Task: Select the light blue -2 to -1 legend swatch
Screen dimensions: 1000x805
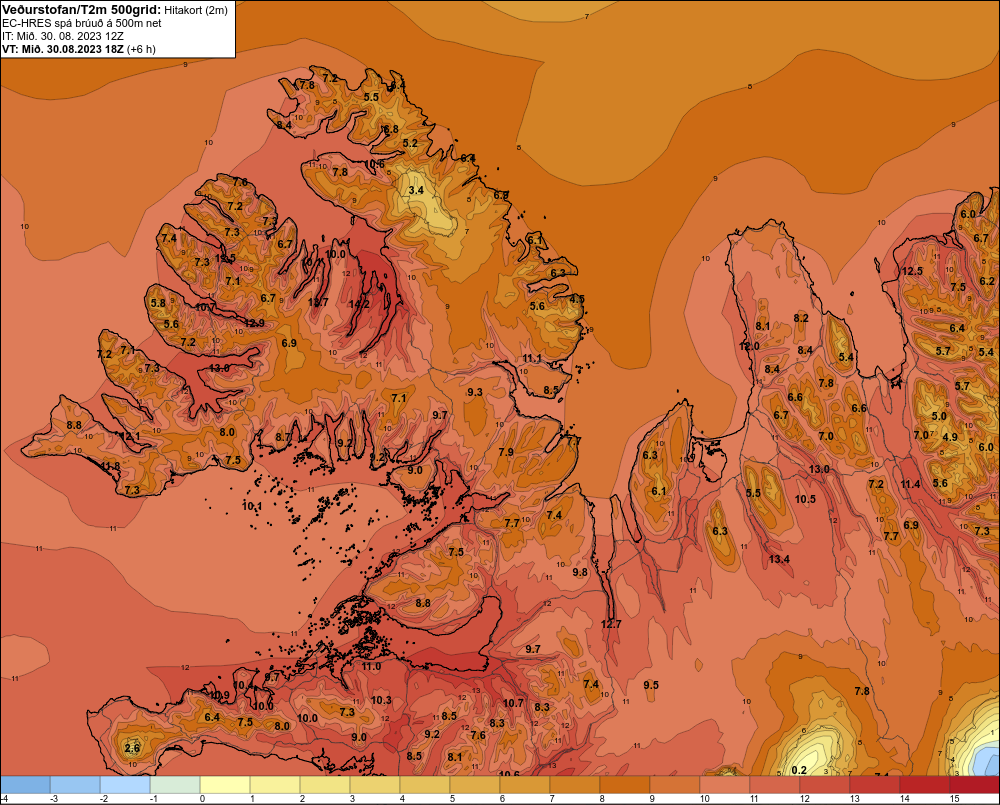Action: pos(126,785)
